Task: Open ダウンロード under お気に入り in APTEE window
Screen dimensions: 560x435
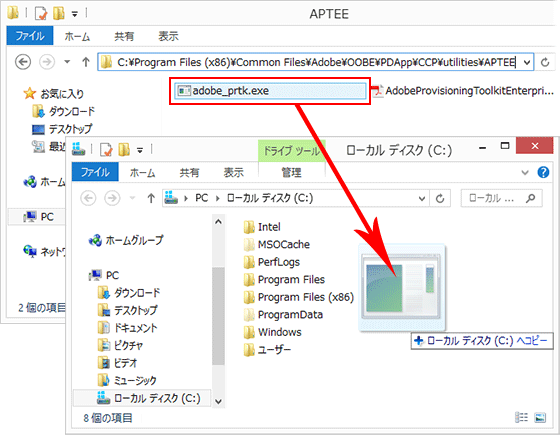Action: pyautogui.click(x=64, y=111)
